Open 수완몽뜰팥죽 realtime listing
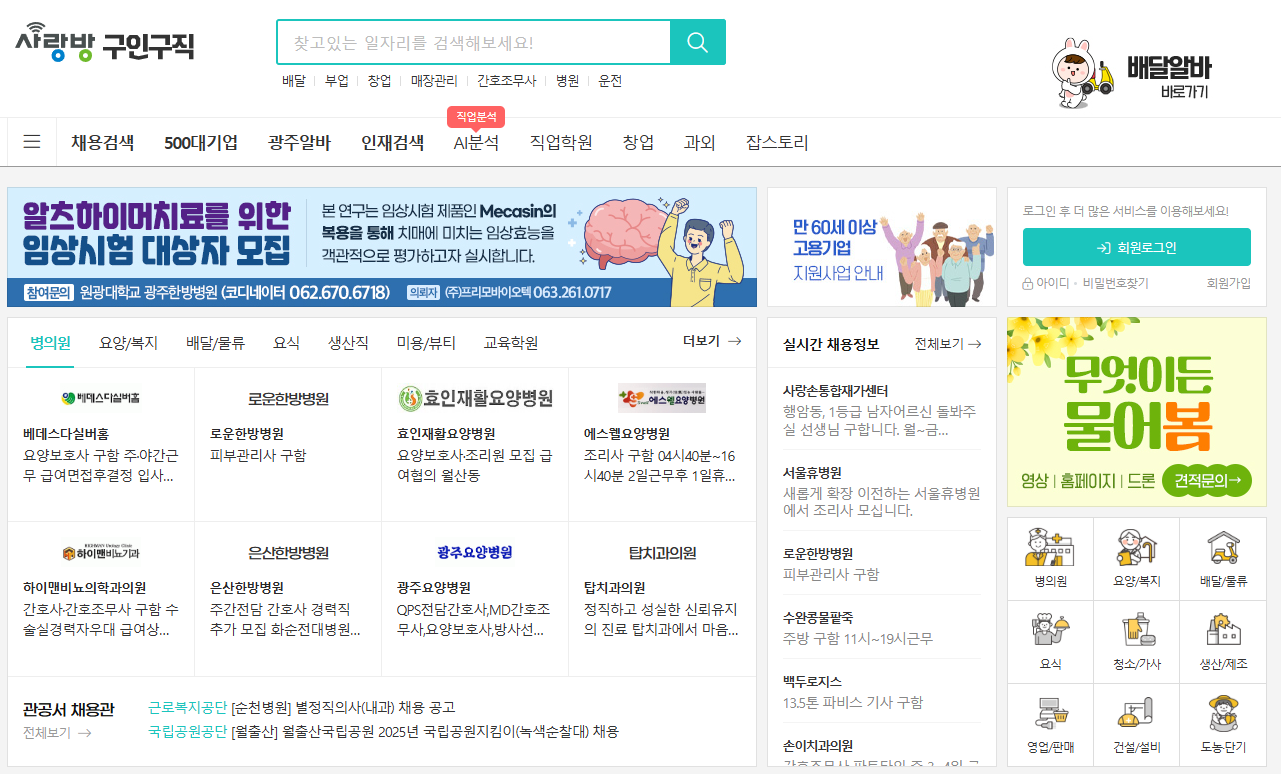The height and width of the screenshot is (774, 1281). [x=882, y=628]
